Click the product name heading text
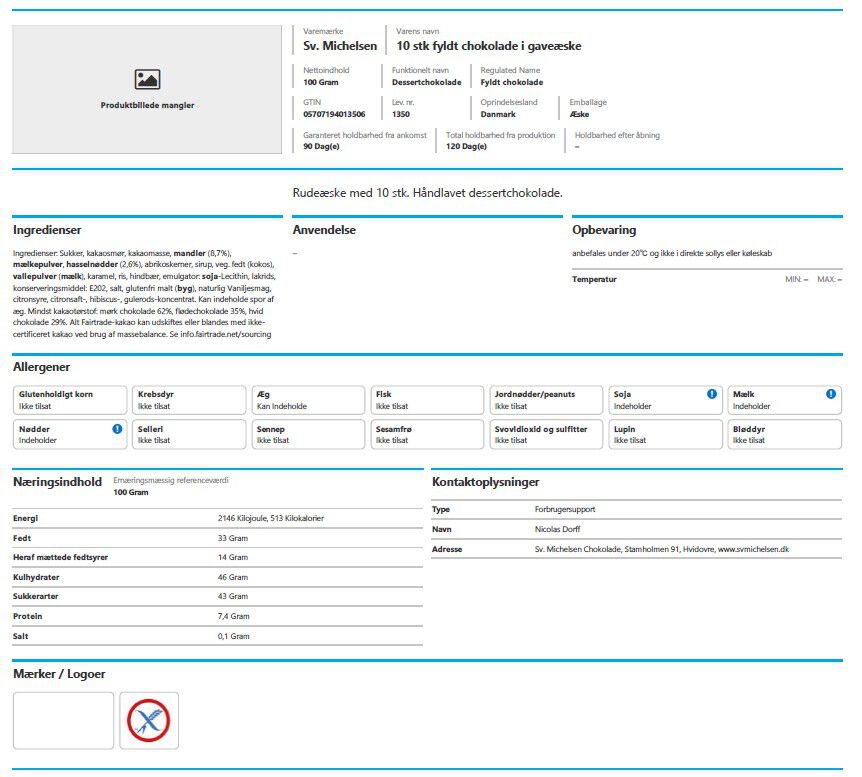The height and width of the screenshot is (777, 862). [489, 46]
